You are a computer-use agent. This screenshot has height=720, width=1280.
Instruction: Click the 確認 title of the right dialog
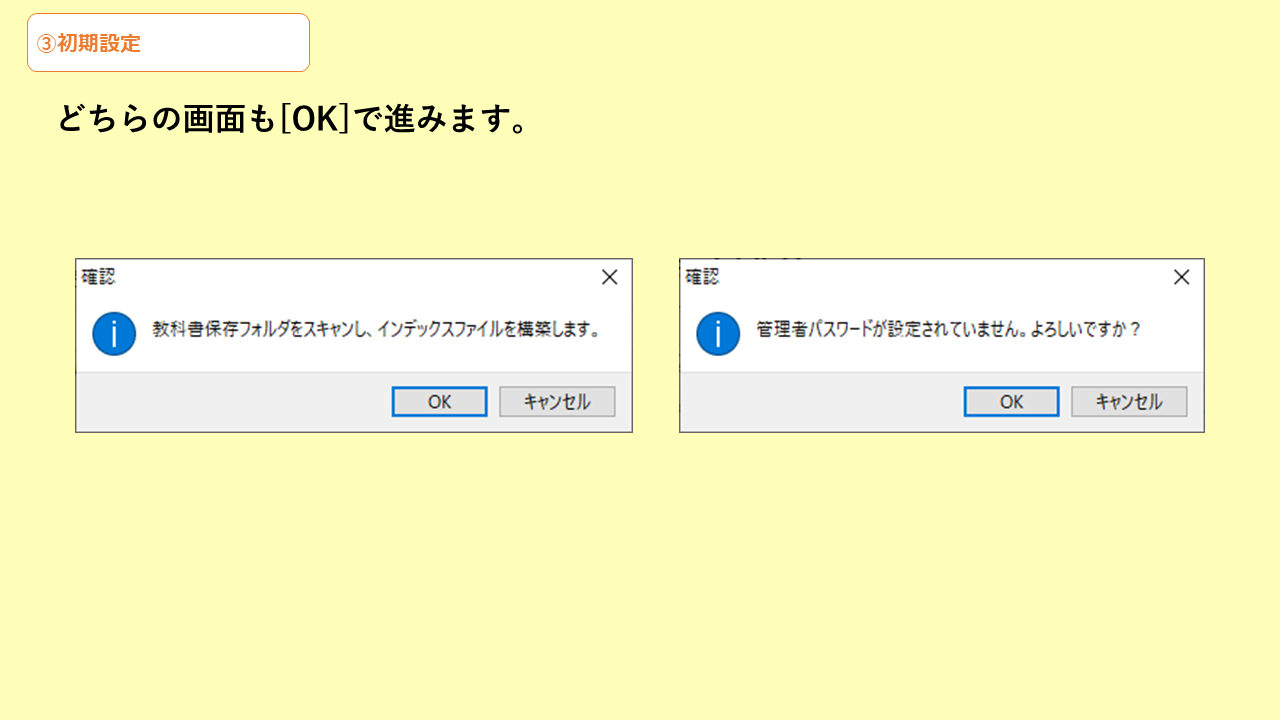pos(702,278)
